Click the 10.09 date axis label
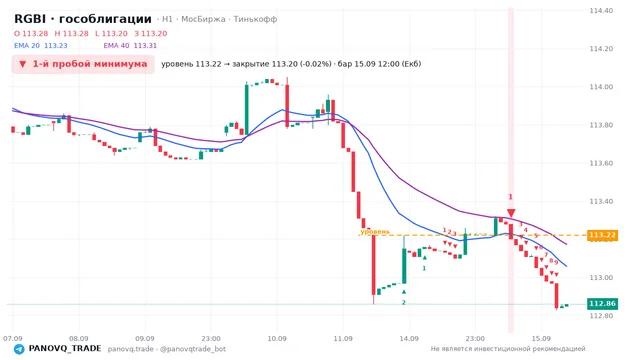Screen dimensions: 640x360 [277, 339]
